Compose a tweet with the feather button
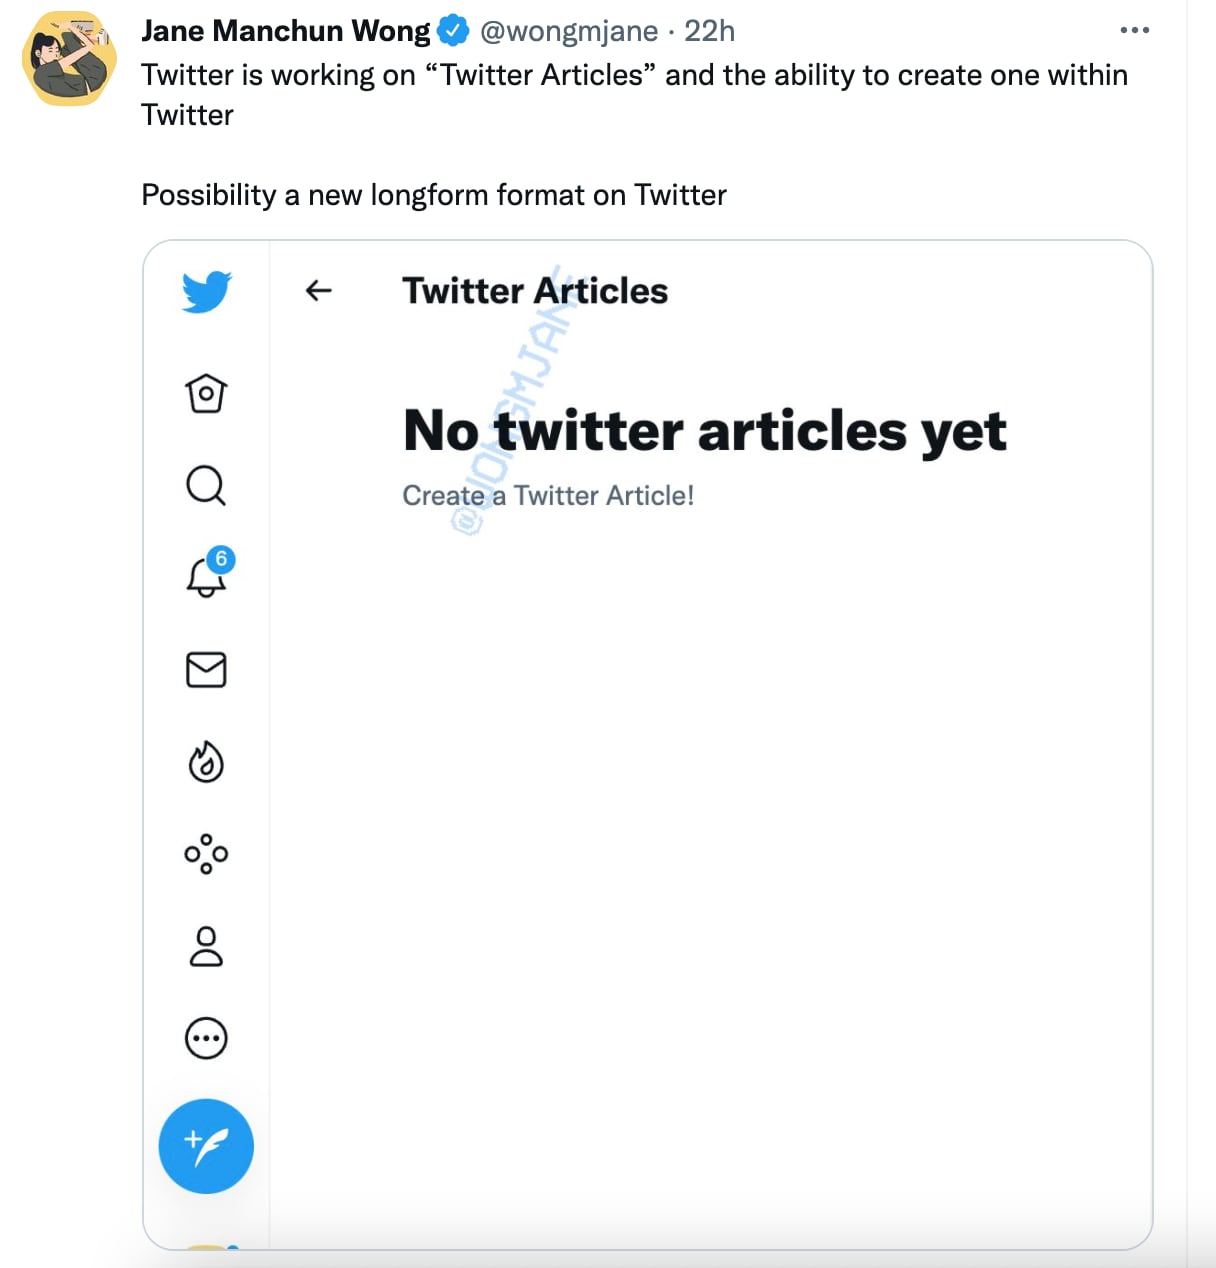This screenshot has height=1268, width=1216. (x=206, y=1146)
